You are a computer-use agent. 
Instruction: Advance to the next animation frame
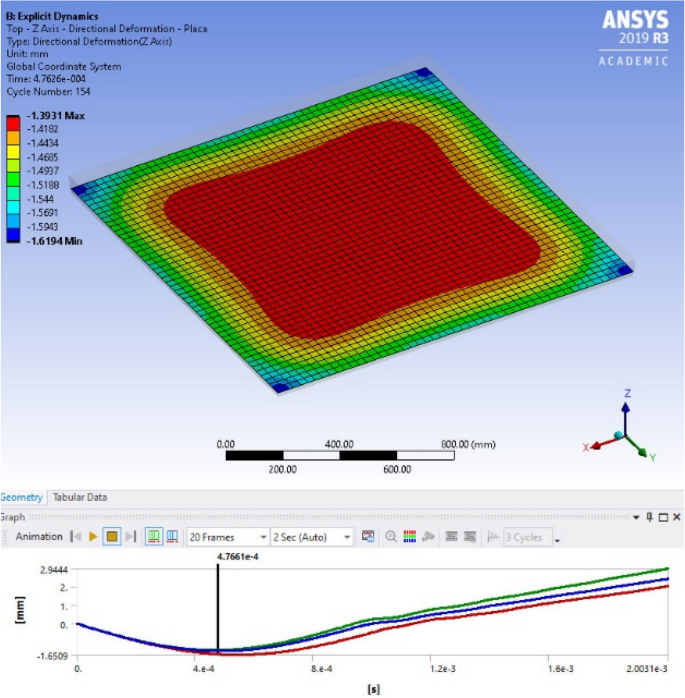point(130,536)
